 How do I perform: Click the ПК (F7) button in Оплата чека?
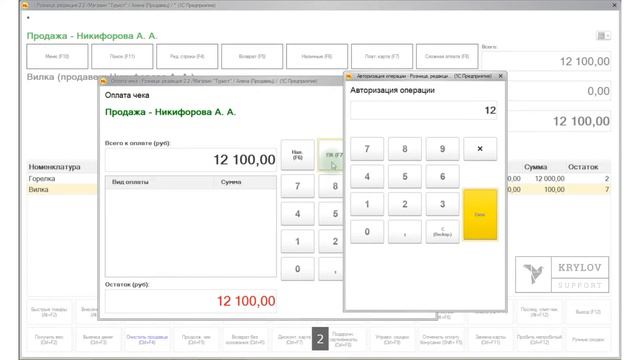coord(331,155)
